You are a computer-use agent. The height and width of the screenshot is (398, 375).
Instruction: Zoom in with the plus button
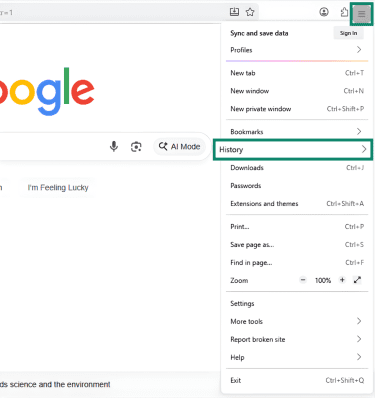(342, 280)
